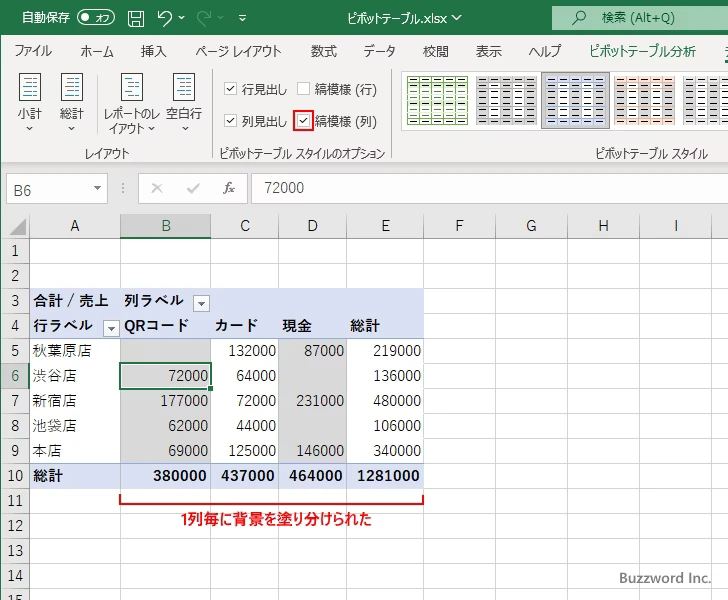
Task: Select the 437000 total cell
Action: (245, 476)
